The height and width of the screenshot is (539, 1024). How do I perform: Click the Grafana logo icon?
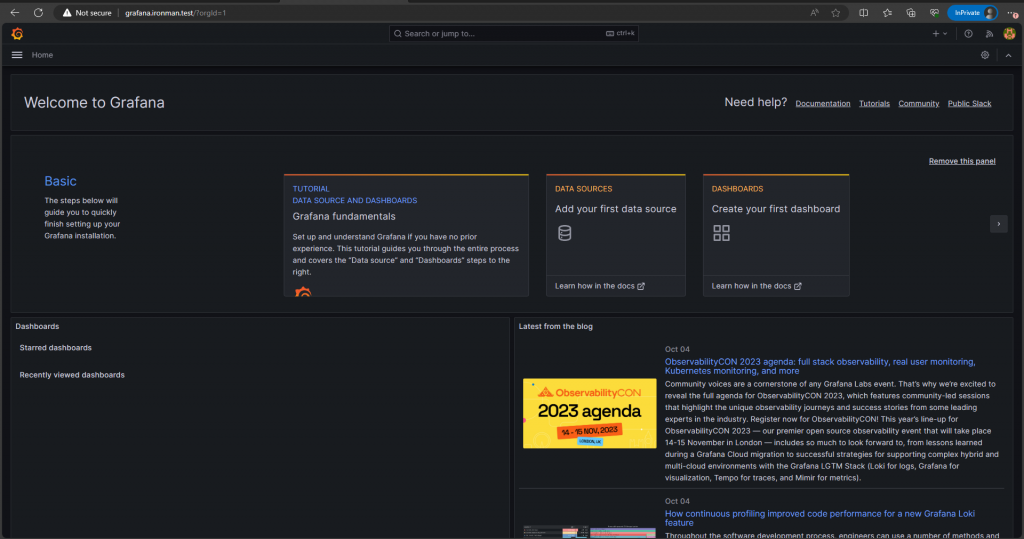click(x=17, y=33)
